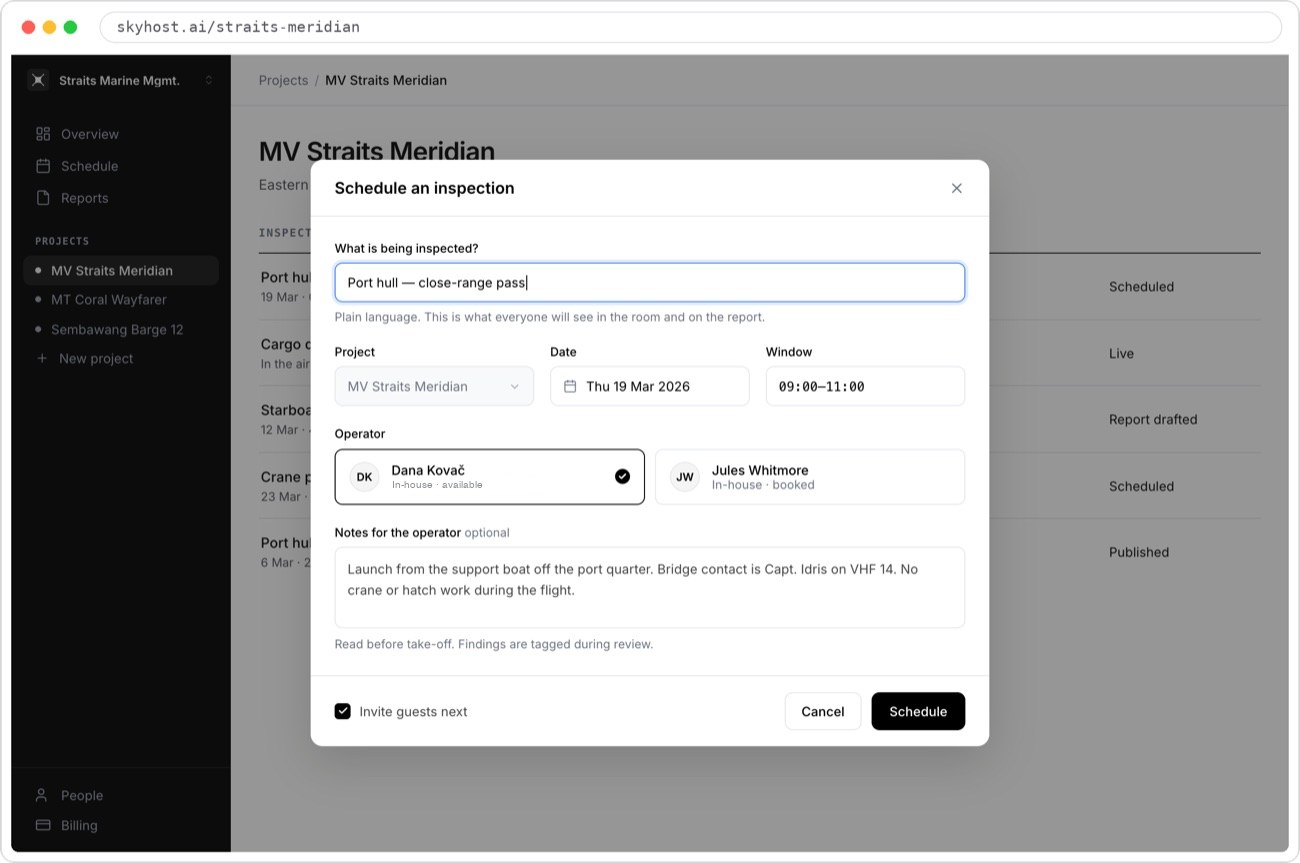This screenshot has width=1300, height=863.
Task: Click the What is being inspected field
Action: click(650, 282)
